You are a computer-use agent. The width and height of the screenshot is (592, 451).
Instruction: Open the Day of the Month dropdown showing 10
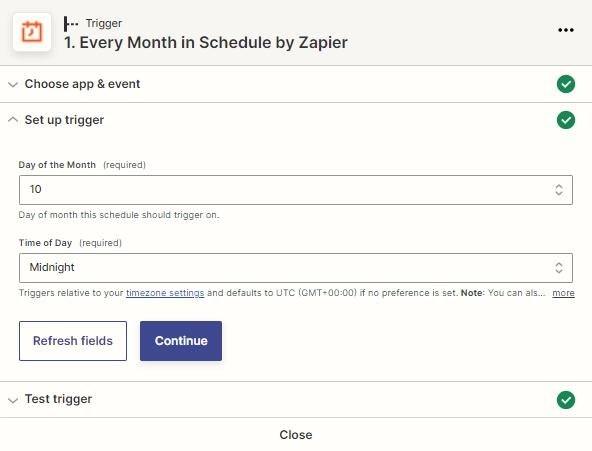(296, 190)
